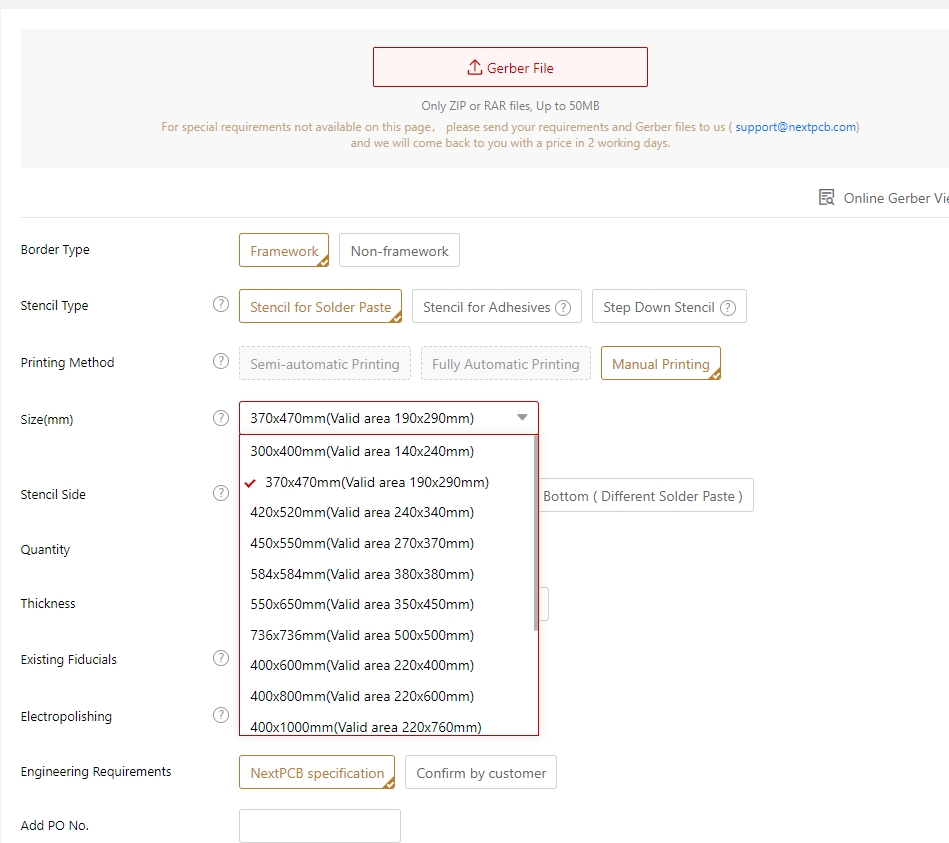The height and width of the screenshot is (843, 949).
Task: Click help icon inside Step Down Stencil
Action: click(728, 308)
